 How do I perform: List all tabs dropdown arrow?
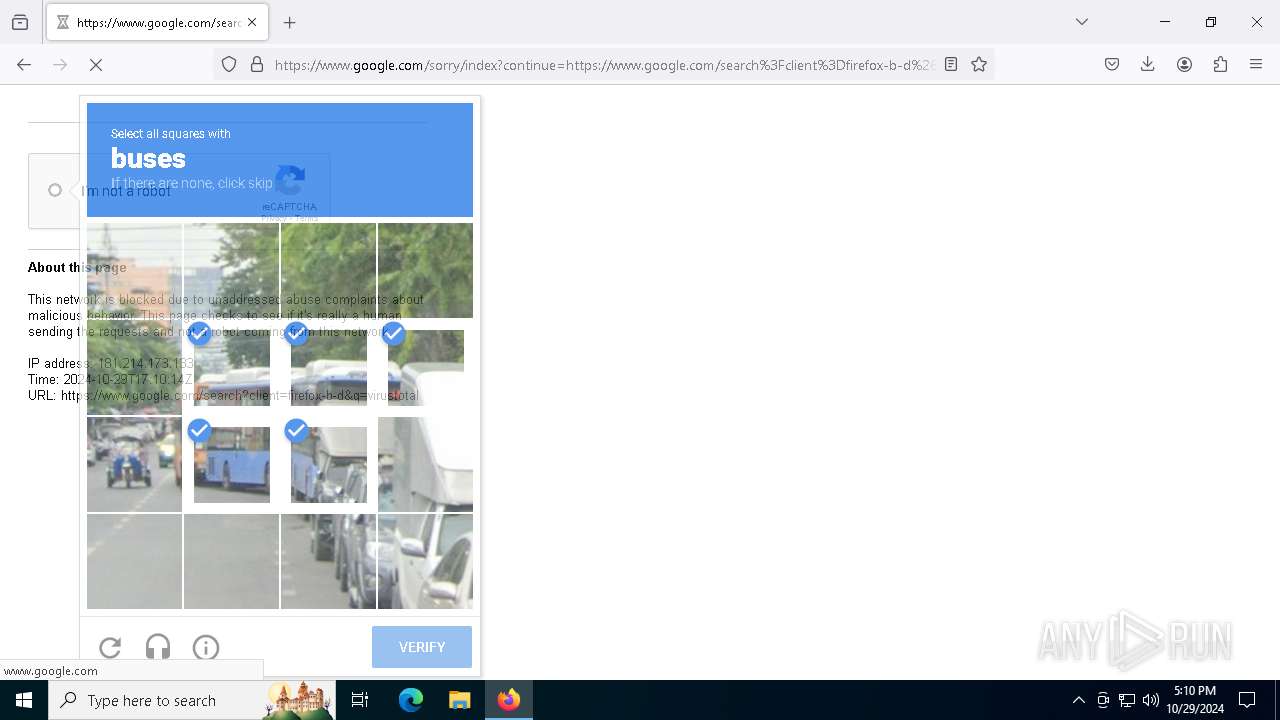pyautogui.click(x=1082, y=22)
